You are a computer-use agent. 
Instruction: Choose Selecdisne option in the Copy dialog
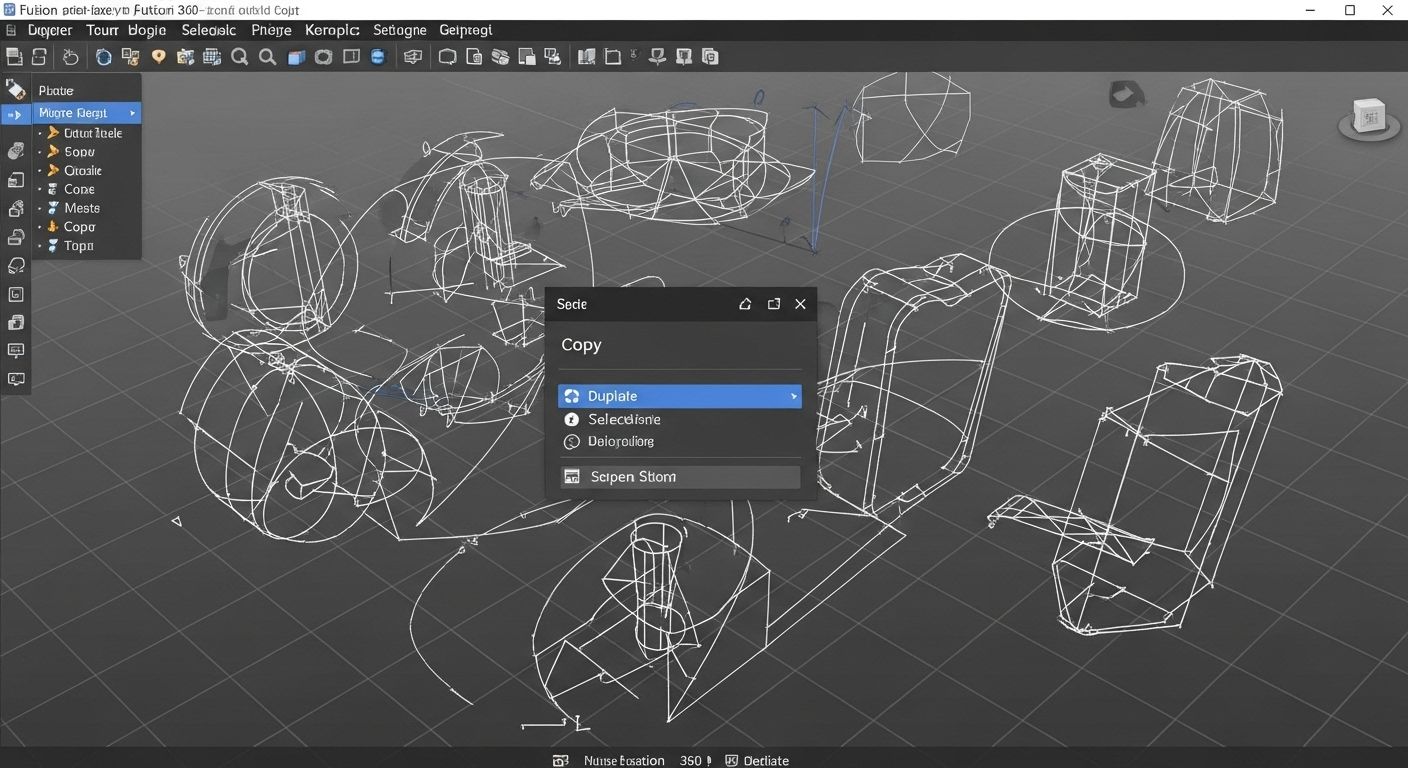(x=624, y=419)
